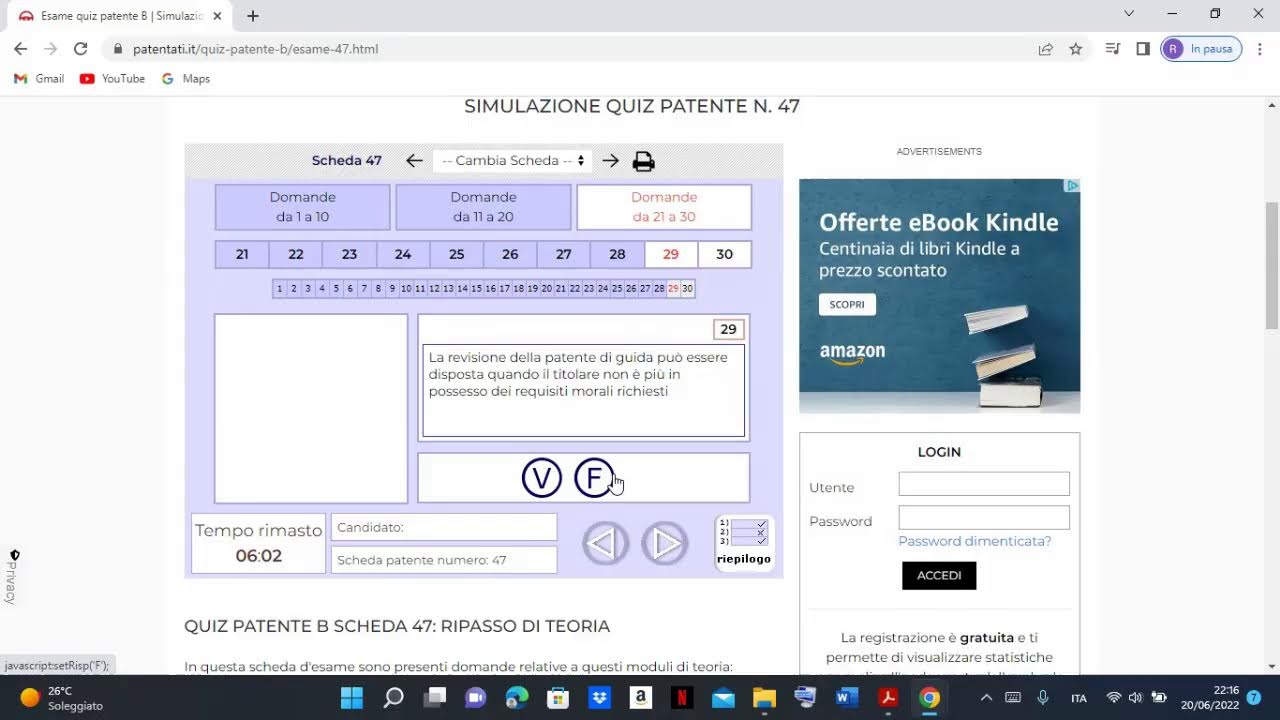Bookmark this page with the star icon
Screen dimensions: 1280x720
1076,48
